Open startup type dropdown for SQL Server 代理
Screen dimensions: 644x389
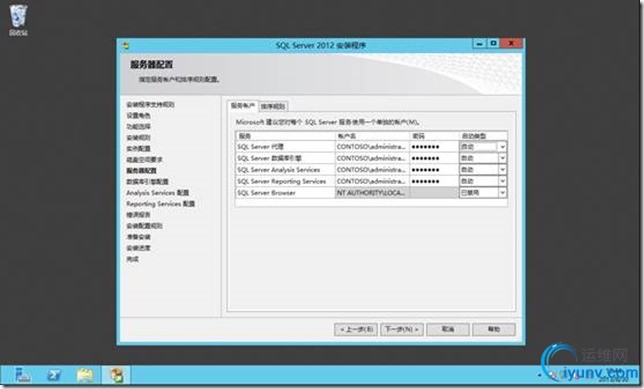point(502,147)
